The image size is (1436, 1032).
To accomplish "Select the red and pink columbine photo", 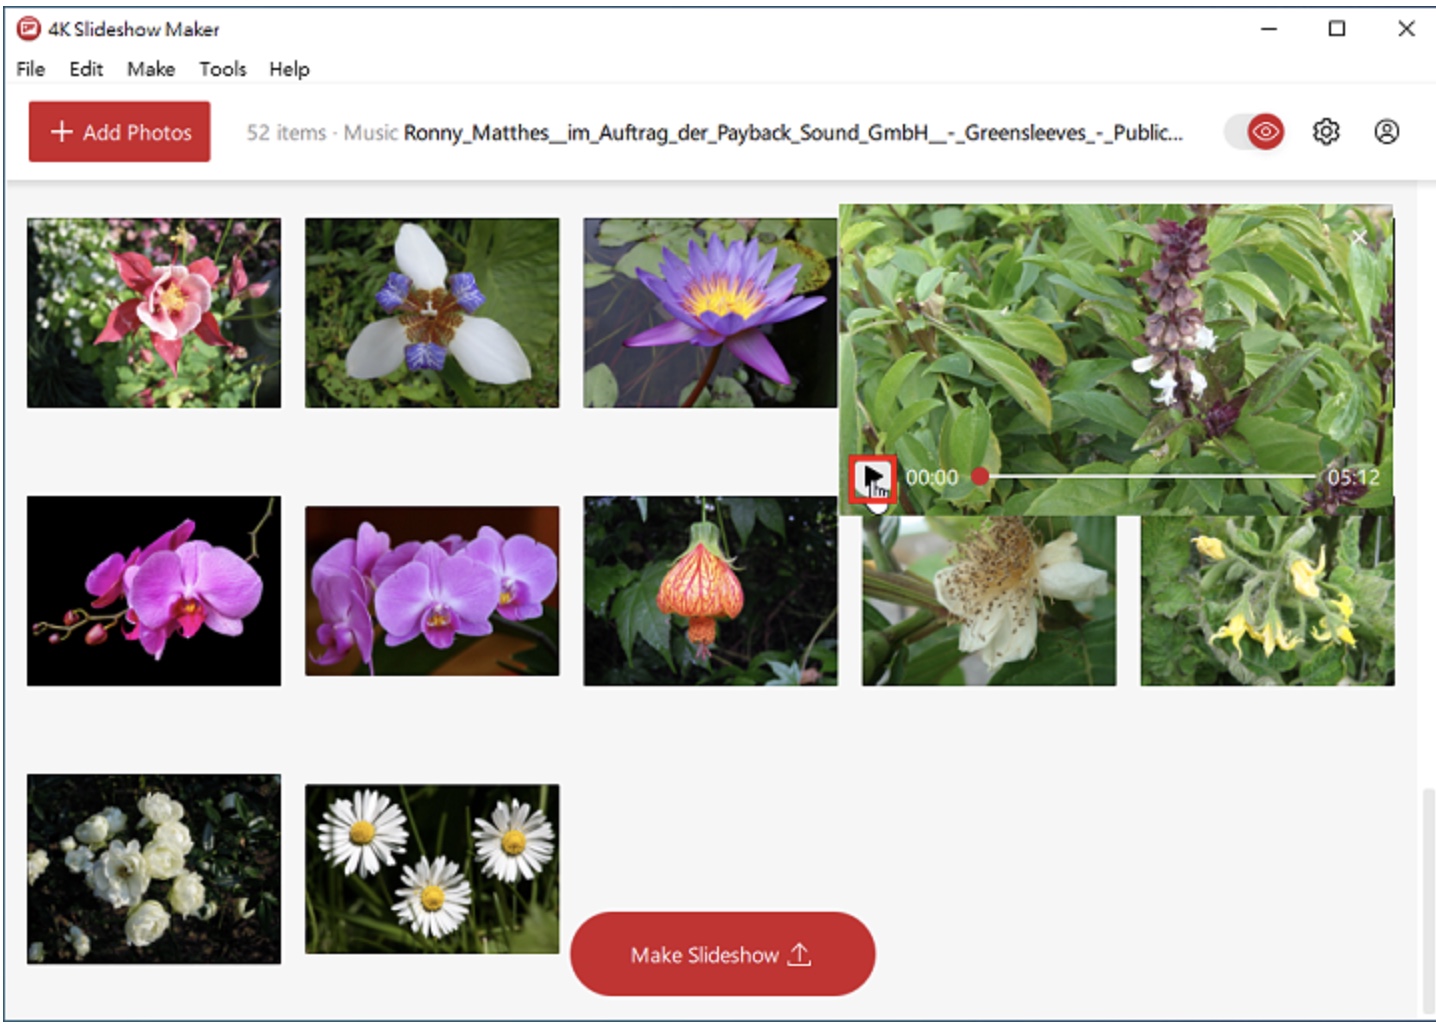I will [x=154, y=313].
